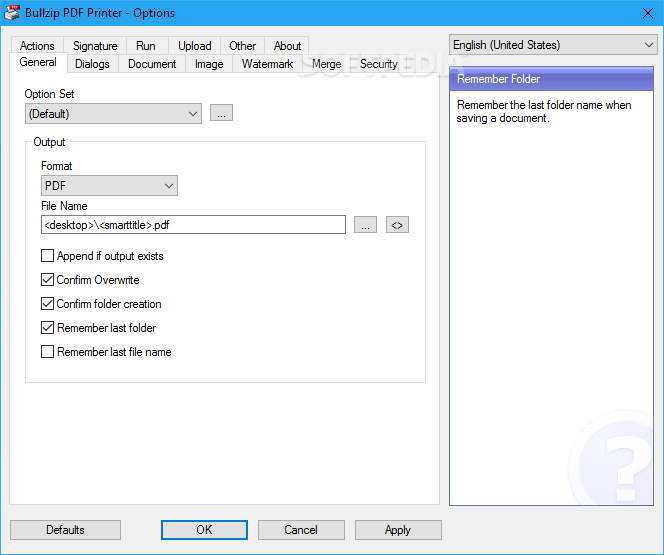This screenshot has height=555, width=664.
Task: Click the "Option Set" label
Action: [49, 94]
